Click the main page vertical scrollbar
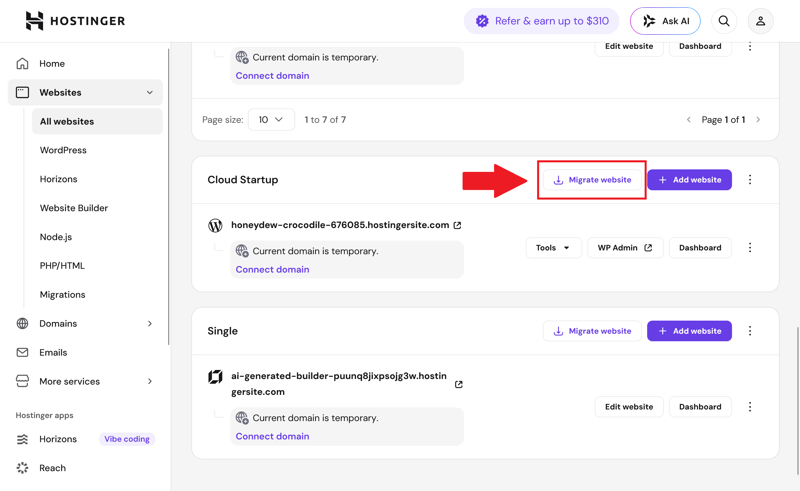This screenshot has width=800, height=491. point(797,401)
